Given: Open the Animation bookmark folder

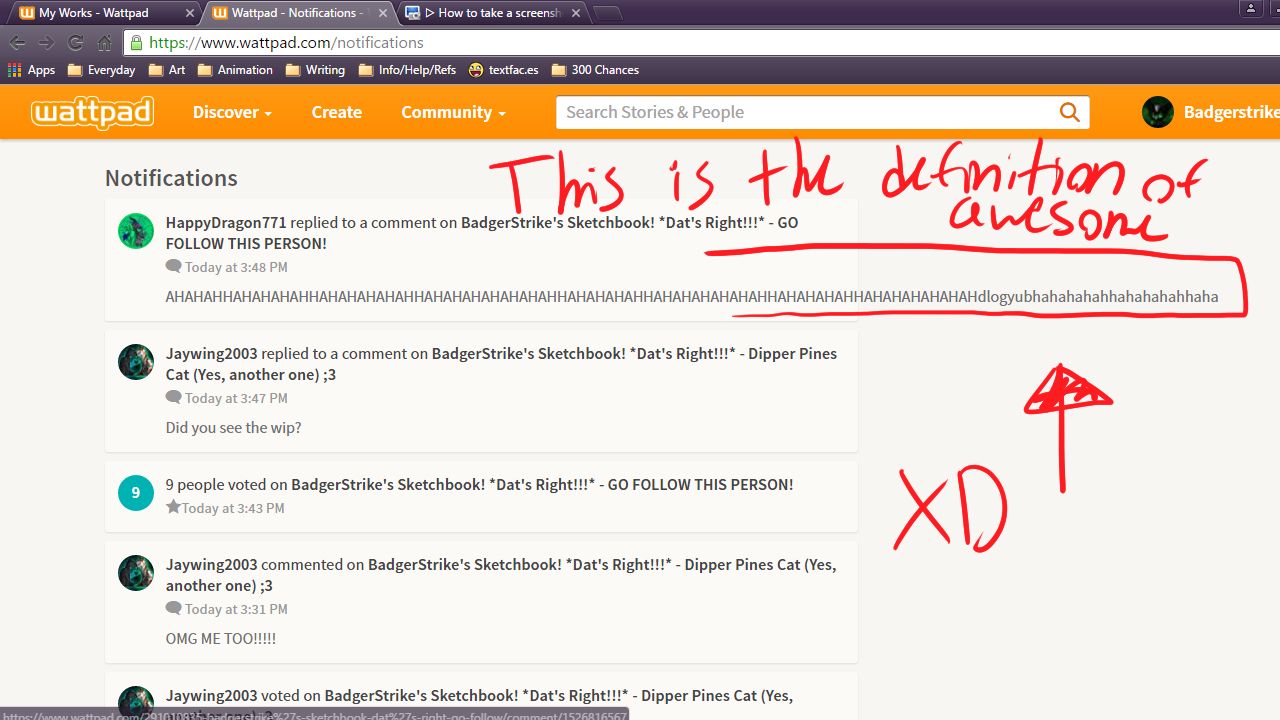Looking at the screenshot, I should (x=235, y=70).
